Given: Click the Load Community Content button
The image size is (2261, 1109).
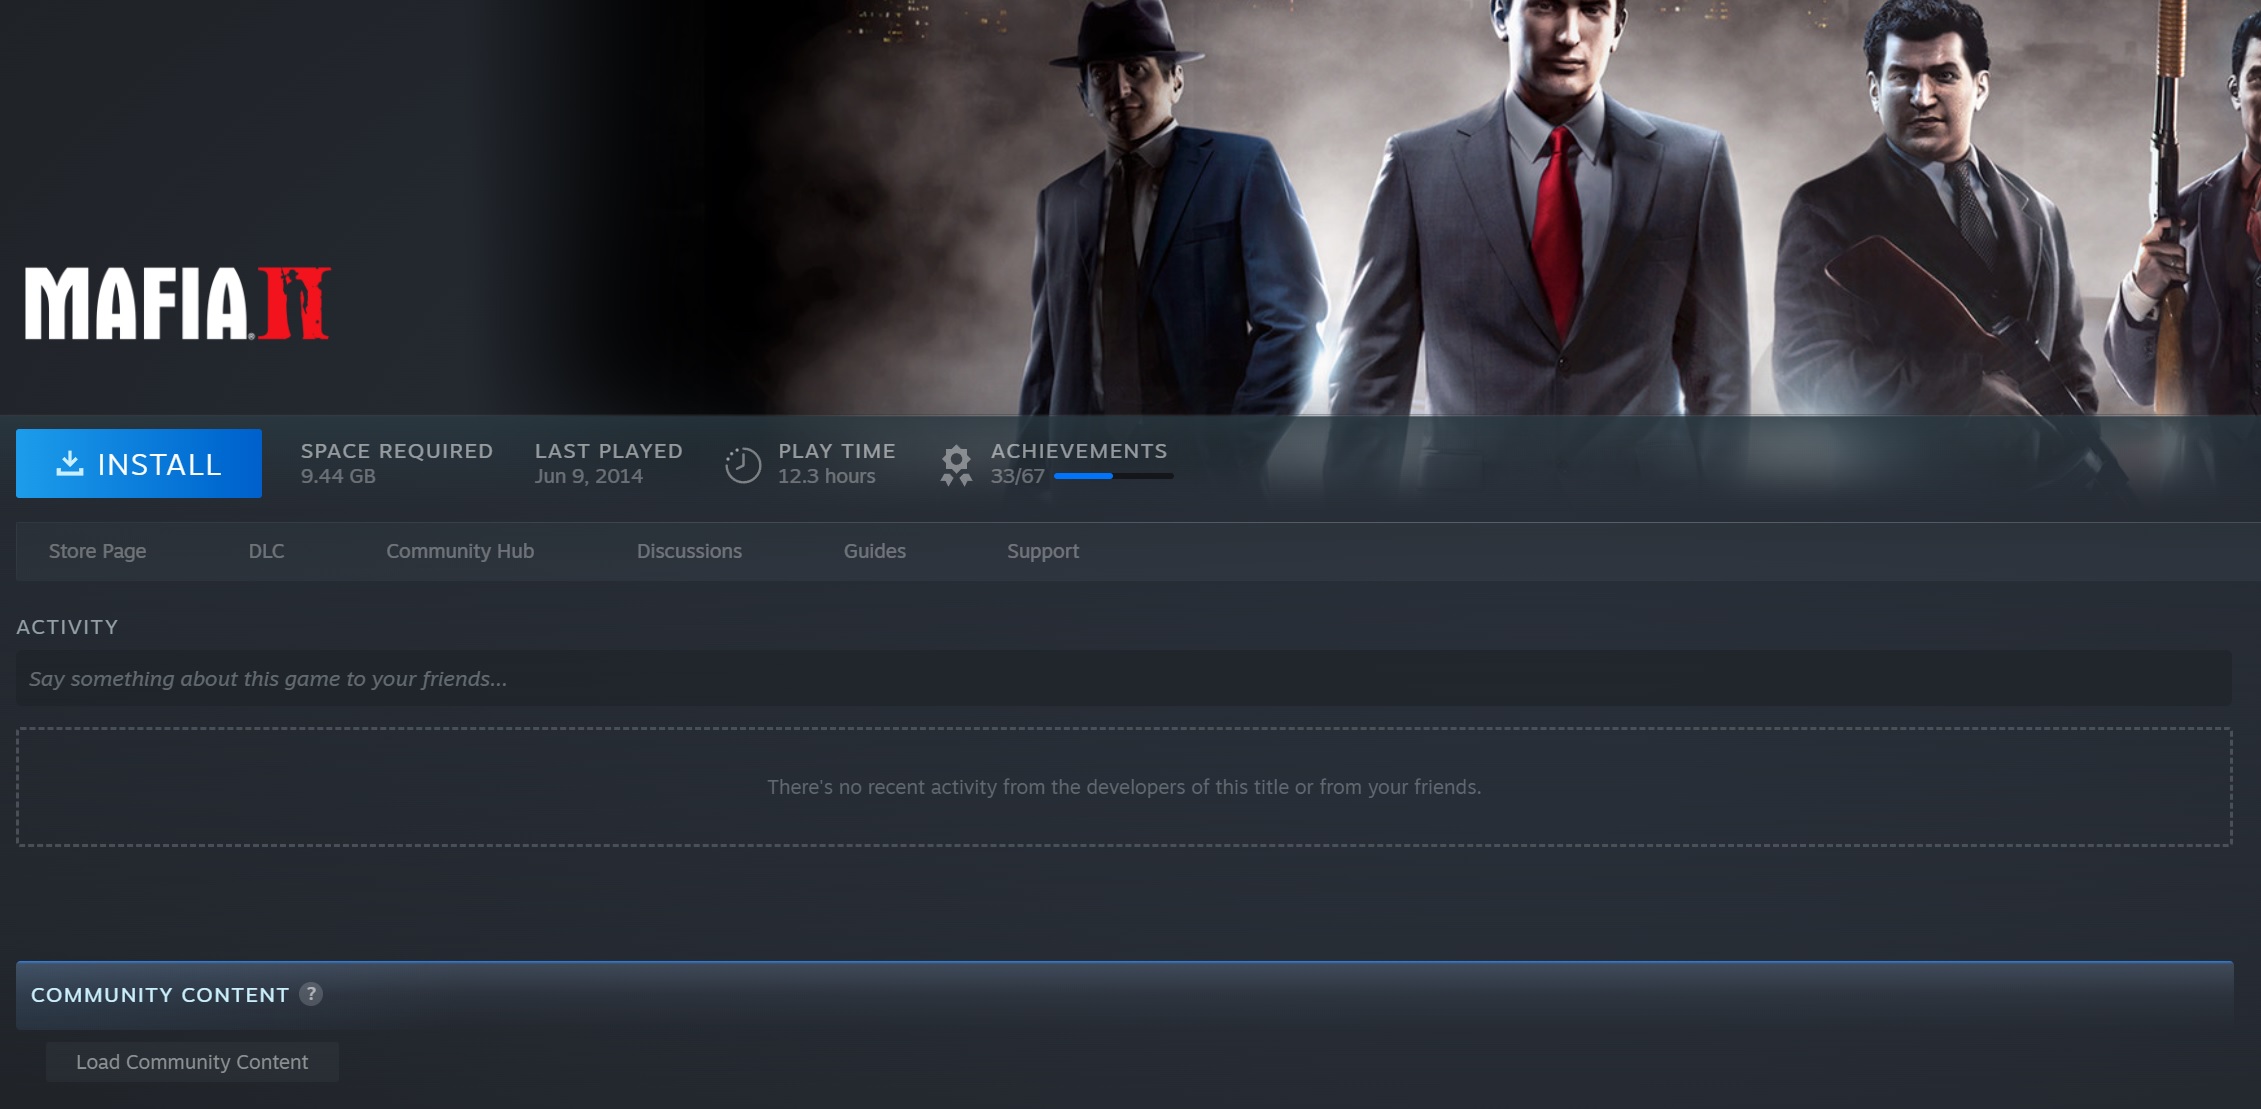Looking at the screenshot, I should 192,1062.
